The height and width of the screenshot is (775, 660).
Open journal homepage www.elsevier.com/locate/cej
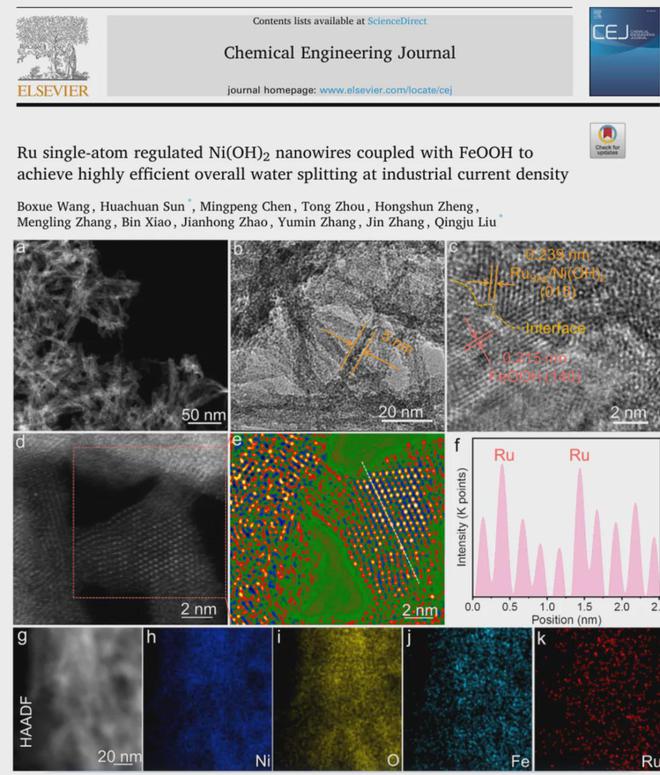point(386,90)
